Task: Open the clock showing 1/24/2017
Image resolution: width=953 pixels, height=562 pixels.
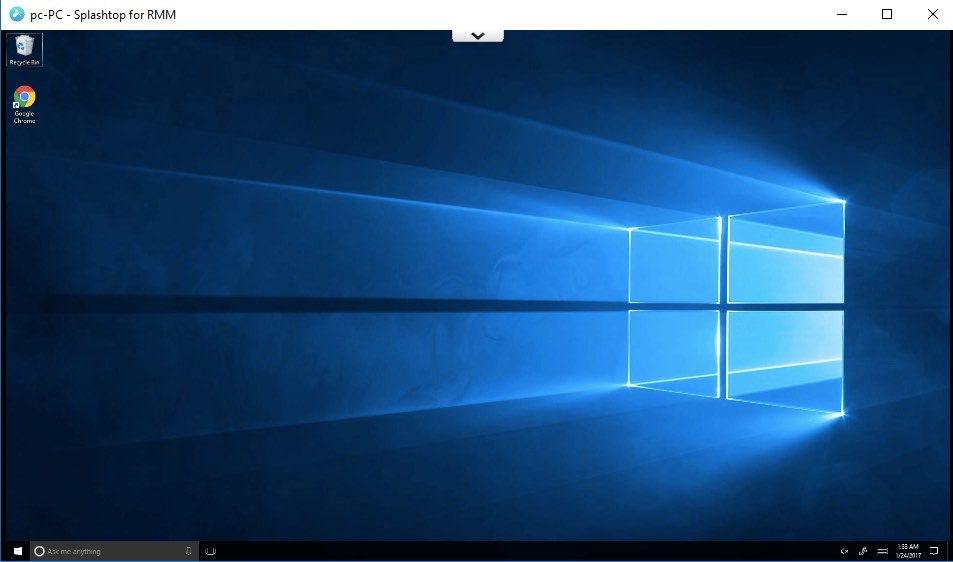Action: coord(908,551)
